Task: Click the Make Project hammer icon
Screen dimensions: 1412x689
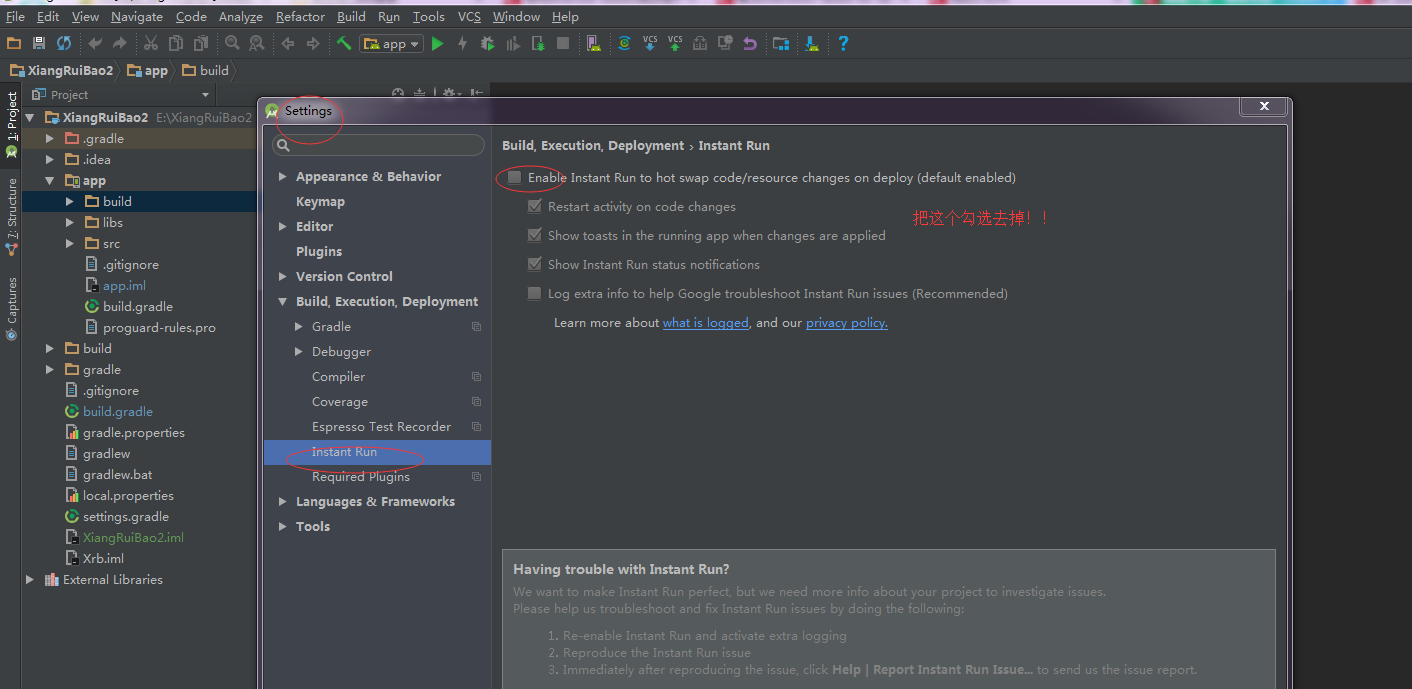Action: [x=344, y=43]
